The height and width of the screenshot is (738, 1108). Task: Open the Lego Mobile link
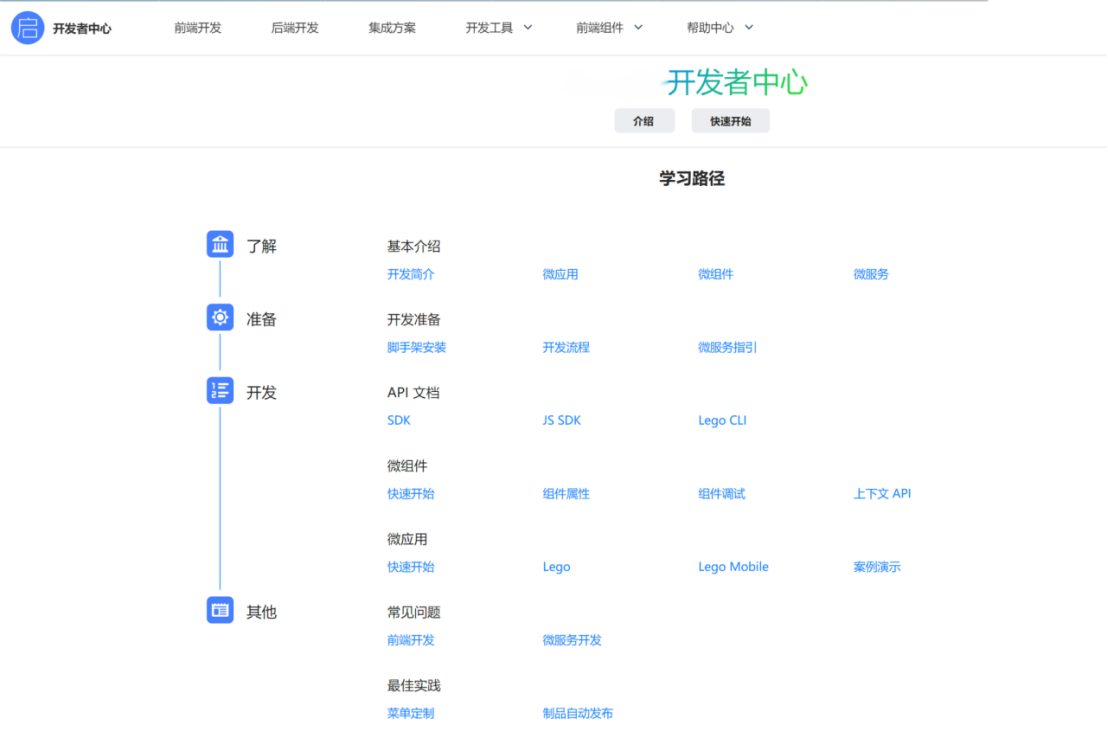pos(733,567)
